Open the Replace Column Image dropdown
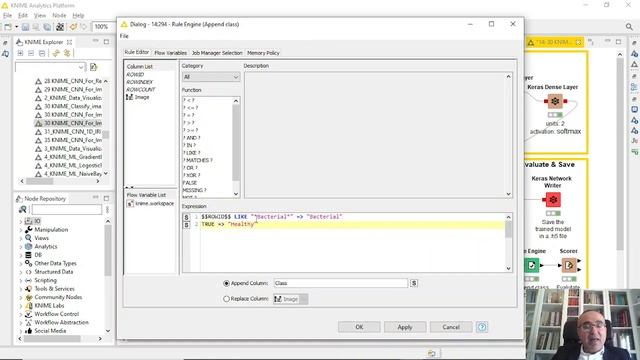Viewport: 640px width, 360px height. click(x=291, y=299)
